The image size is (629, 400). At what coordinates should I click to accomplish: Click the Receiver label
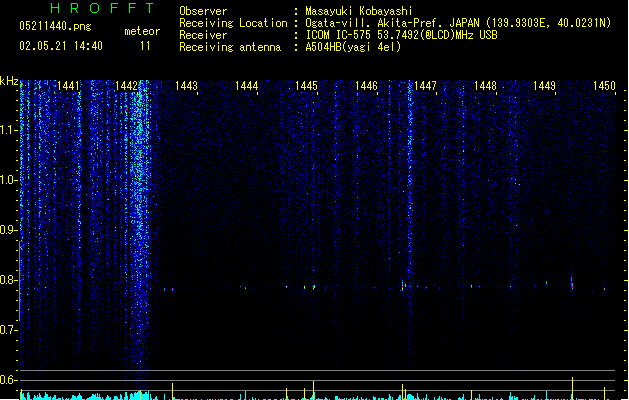coord(203,35)
